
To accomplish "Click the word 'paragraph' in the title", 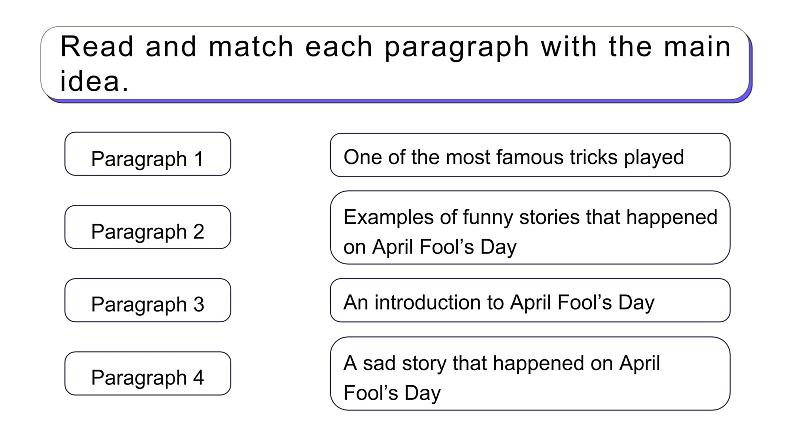I will pos(456,48).
